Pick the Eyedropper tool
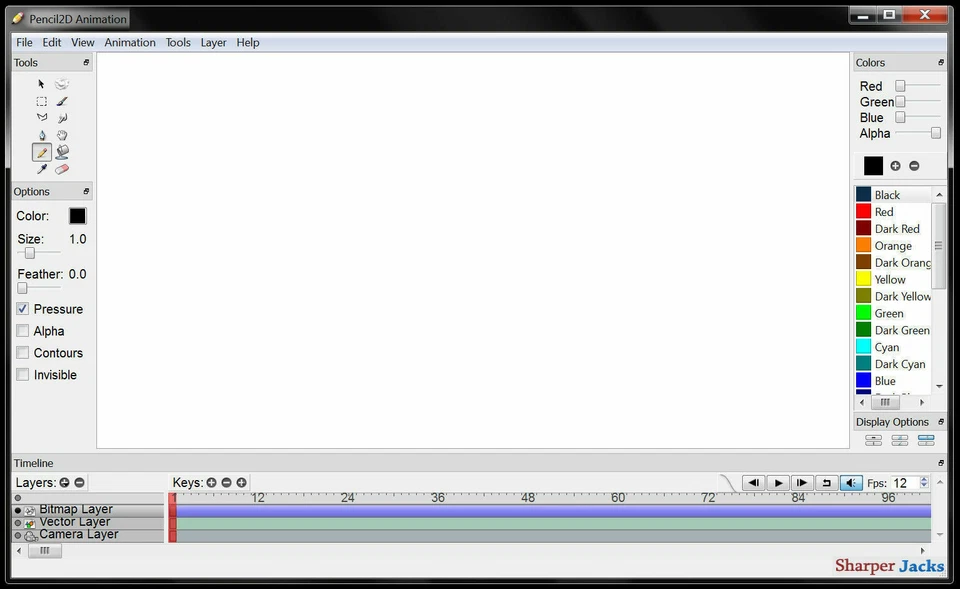 pyautogui.click(x=41, y=168)
